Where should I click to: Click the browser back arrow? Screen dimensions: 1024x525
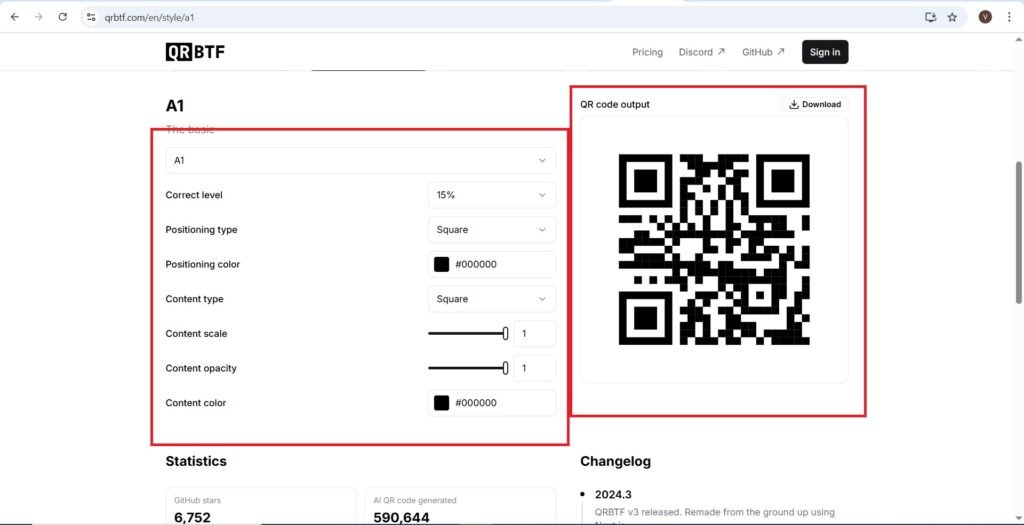point(15,17)
